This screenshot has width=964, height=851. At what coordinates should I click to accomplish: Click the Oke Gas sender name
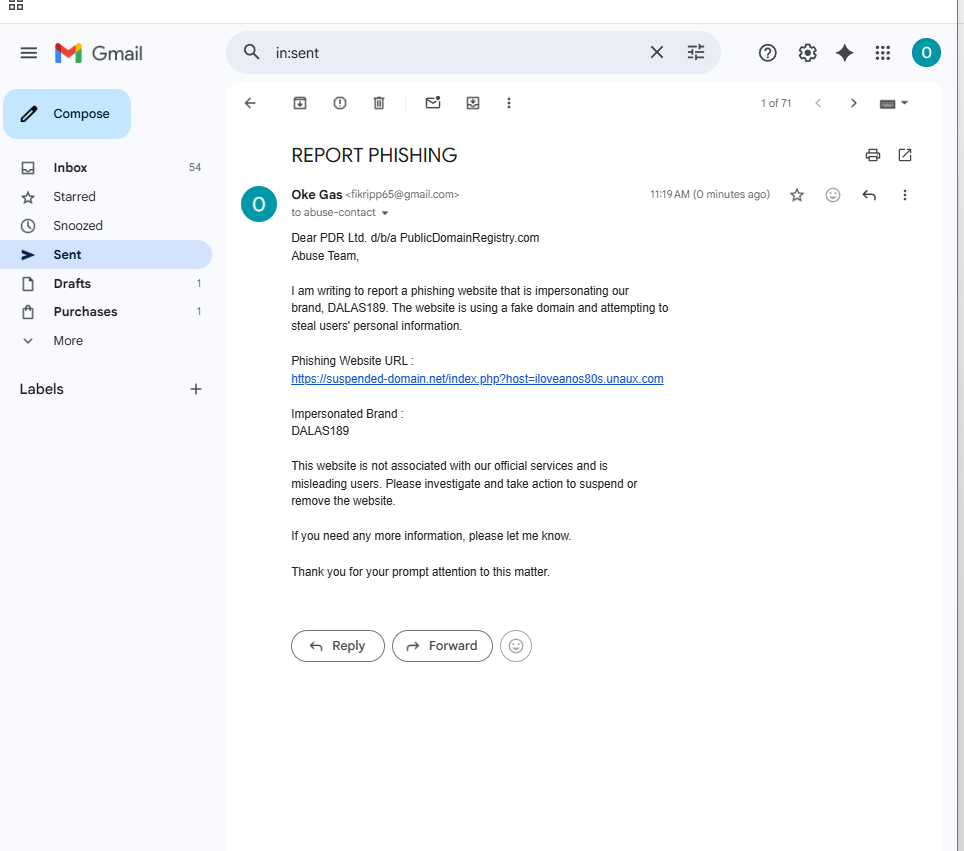pos(317,194)
